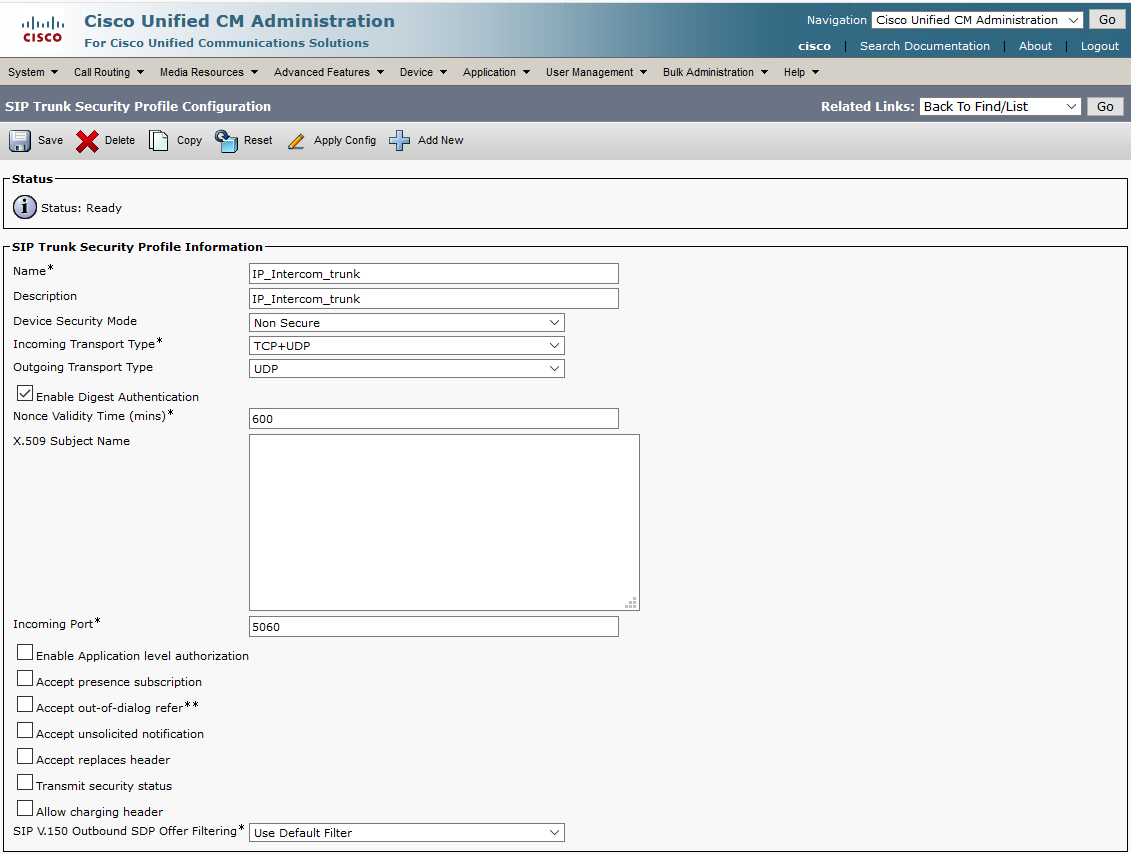Click the Status information icon
The width and height of the screenshot is (1131, 854).
click(x=25, y=207)
